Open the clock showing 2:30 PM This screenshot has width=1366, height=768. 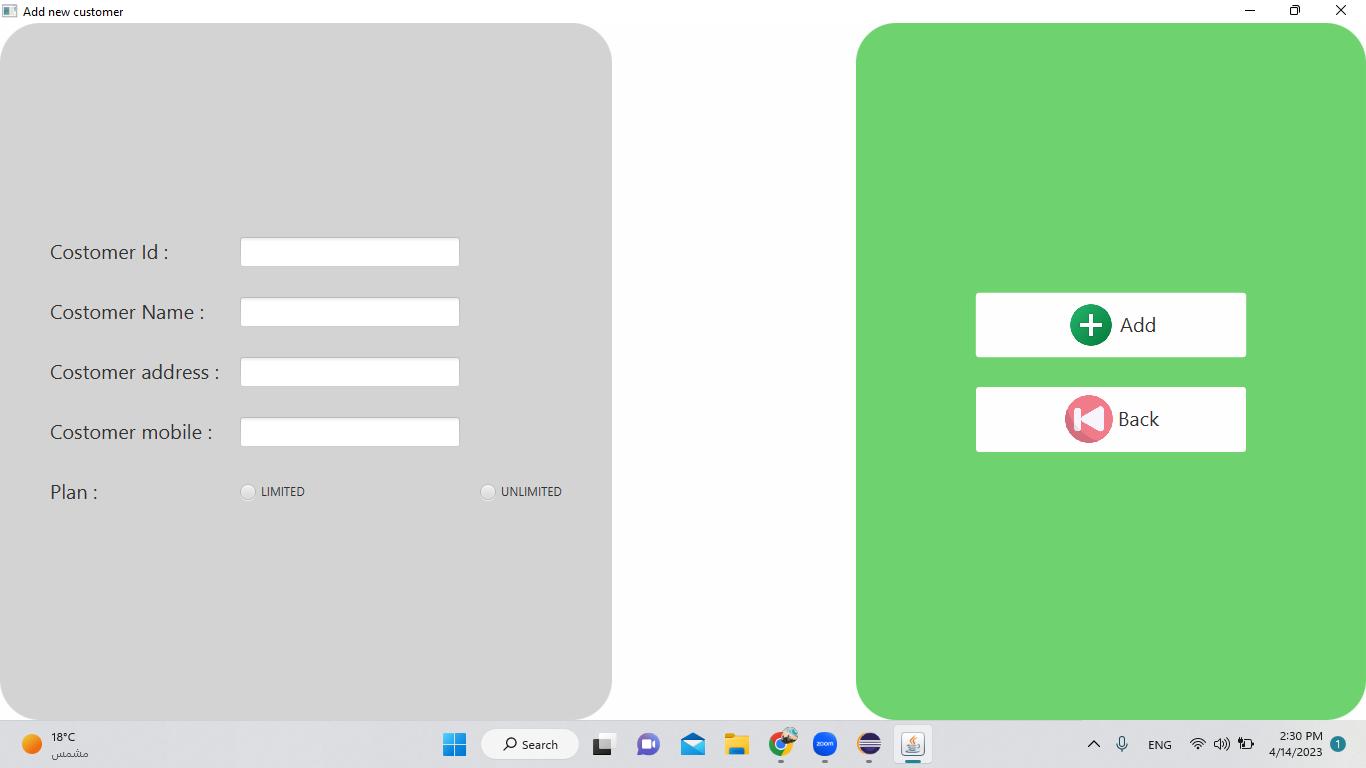pyautogui.click(x=1296, y=744)
